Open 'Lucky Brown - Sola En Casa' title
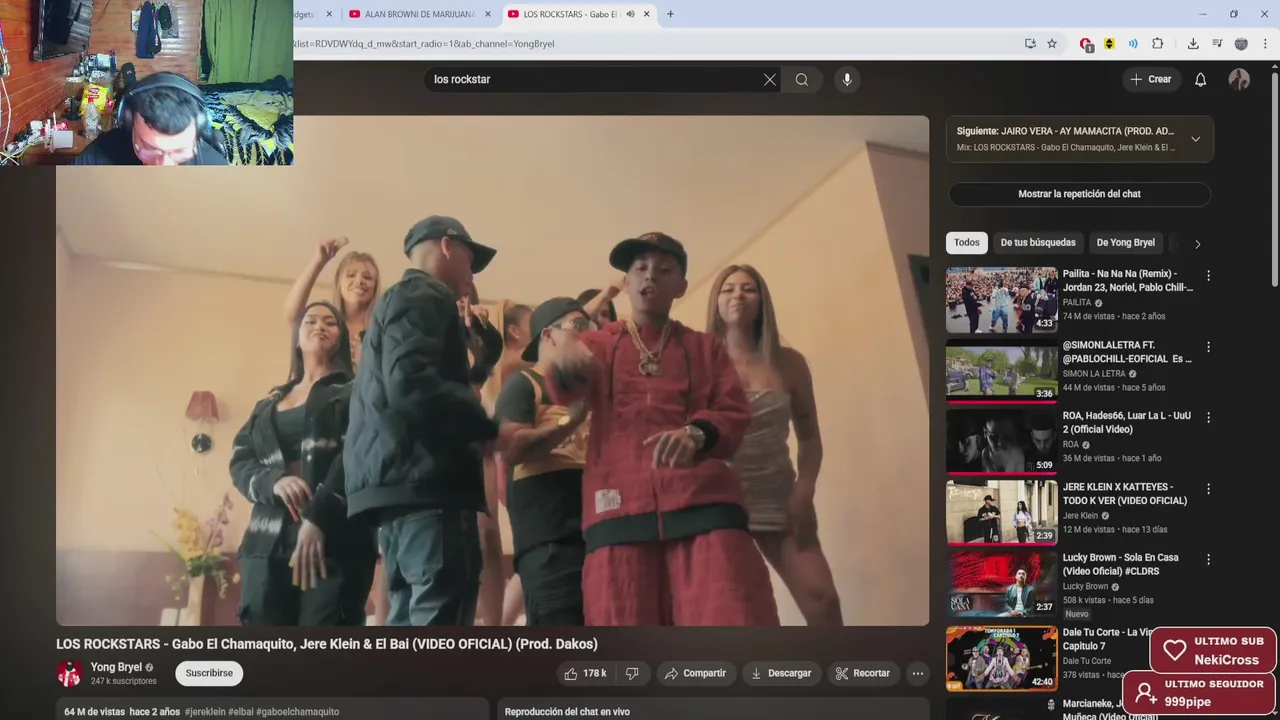 [x=1120, y=565]
